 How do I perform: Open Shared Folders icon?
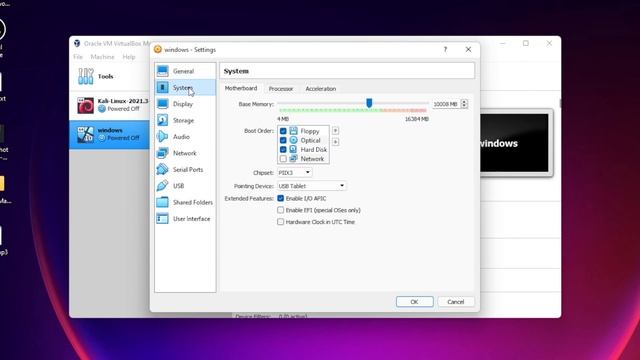pos(162,202)
